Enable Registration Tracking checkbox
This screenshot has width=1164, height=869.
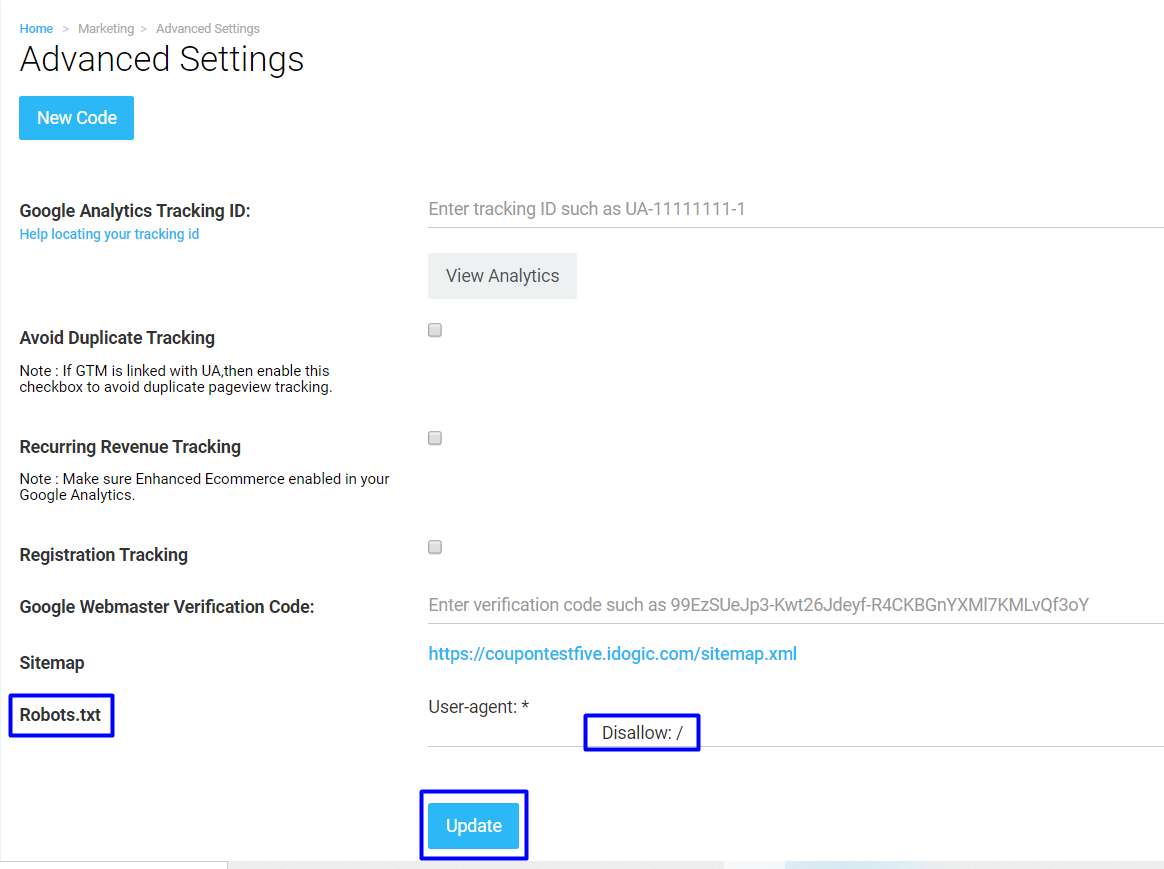435,548
